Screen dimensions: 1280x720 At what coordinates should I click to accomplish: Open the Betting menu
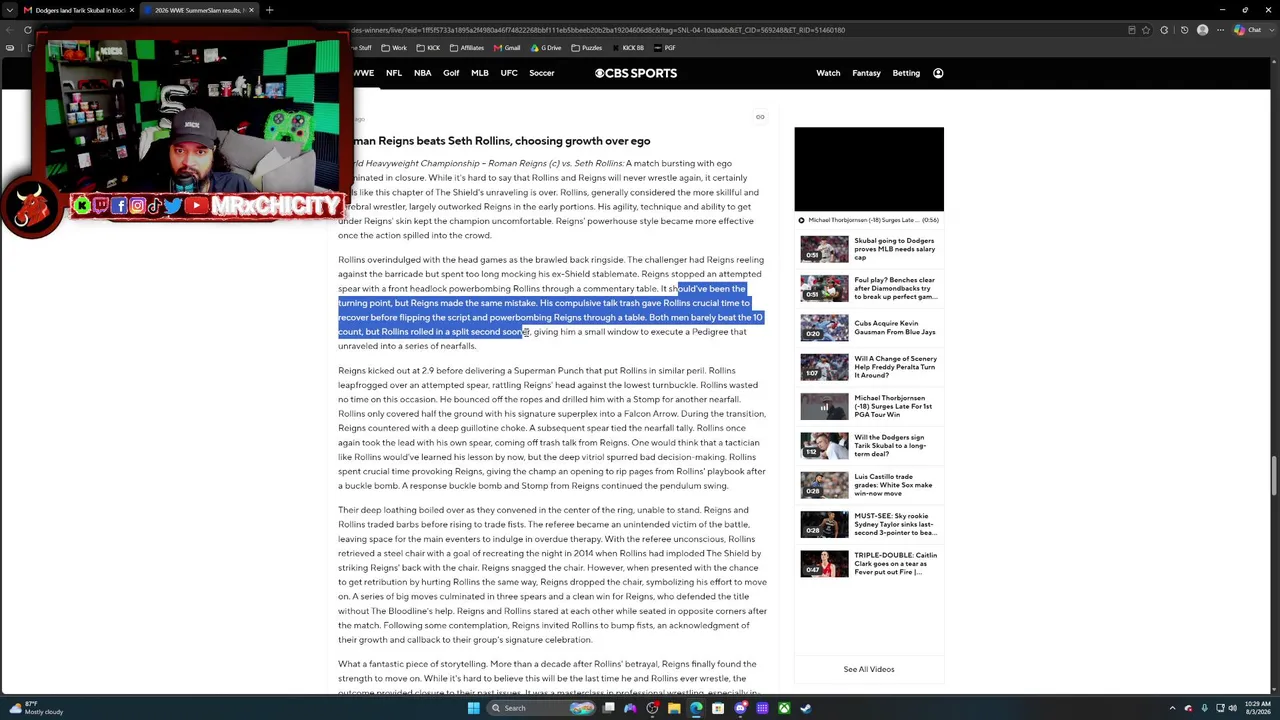(906, 73)
